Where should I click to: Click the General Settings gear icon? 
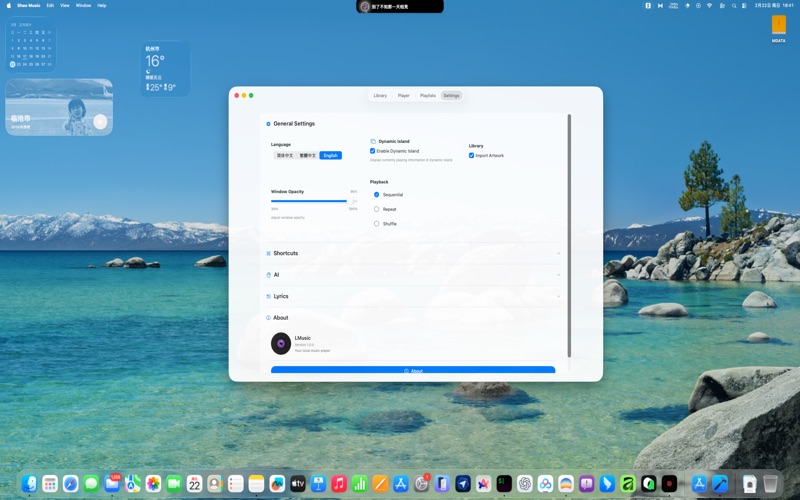pyautogui.click(x=268, y=124)
